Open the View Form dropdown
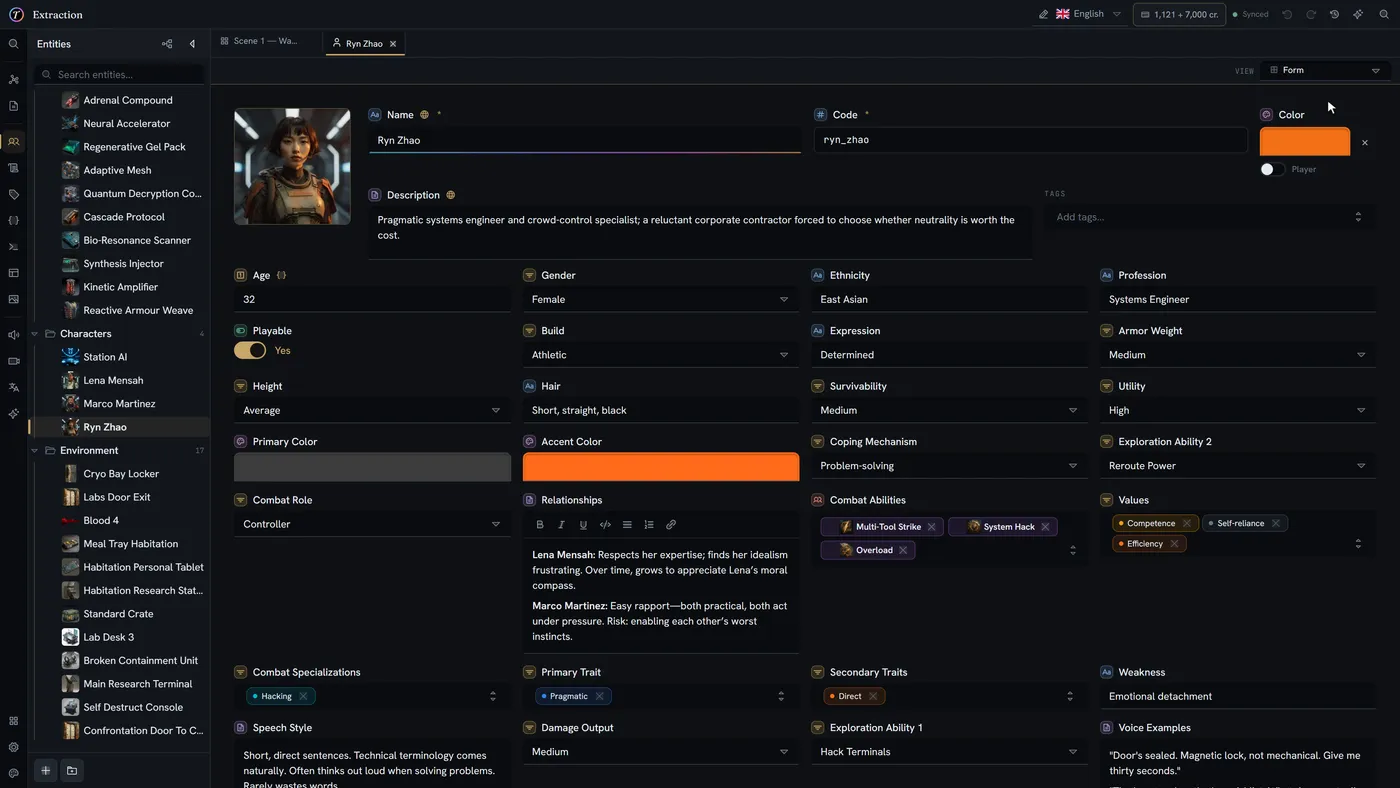The width and height of the screenshot is (1400, 788). click(1324, 70)
